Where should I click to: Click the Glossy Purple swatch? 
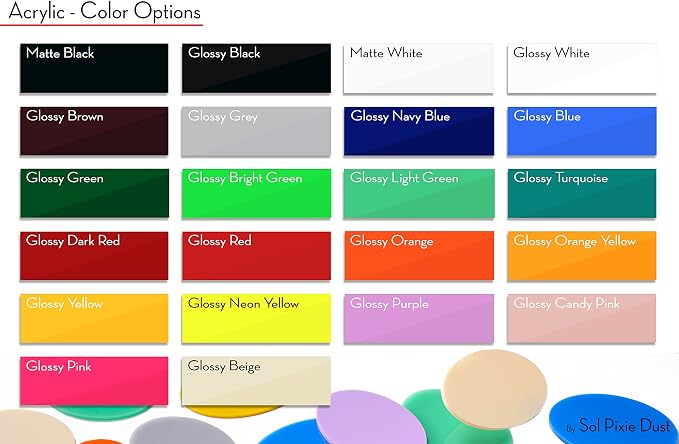point(419,318)
